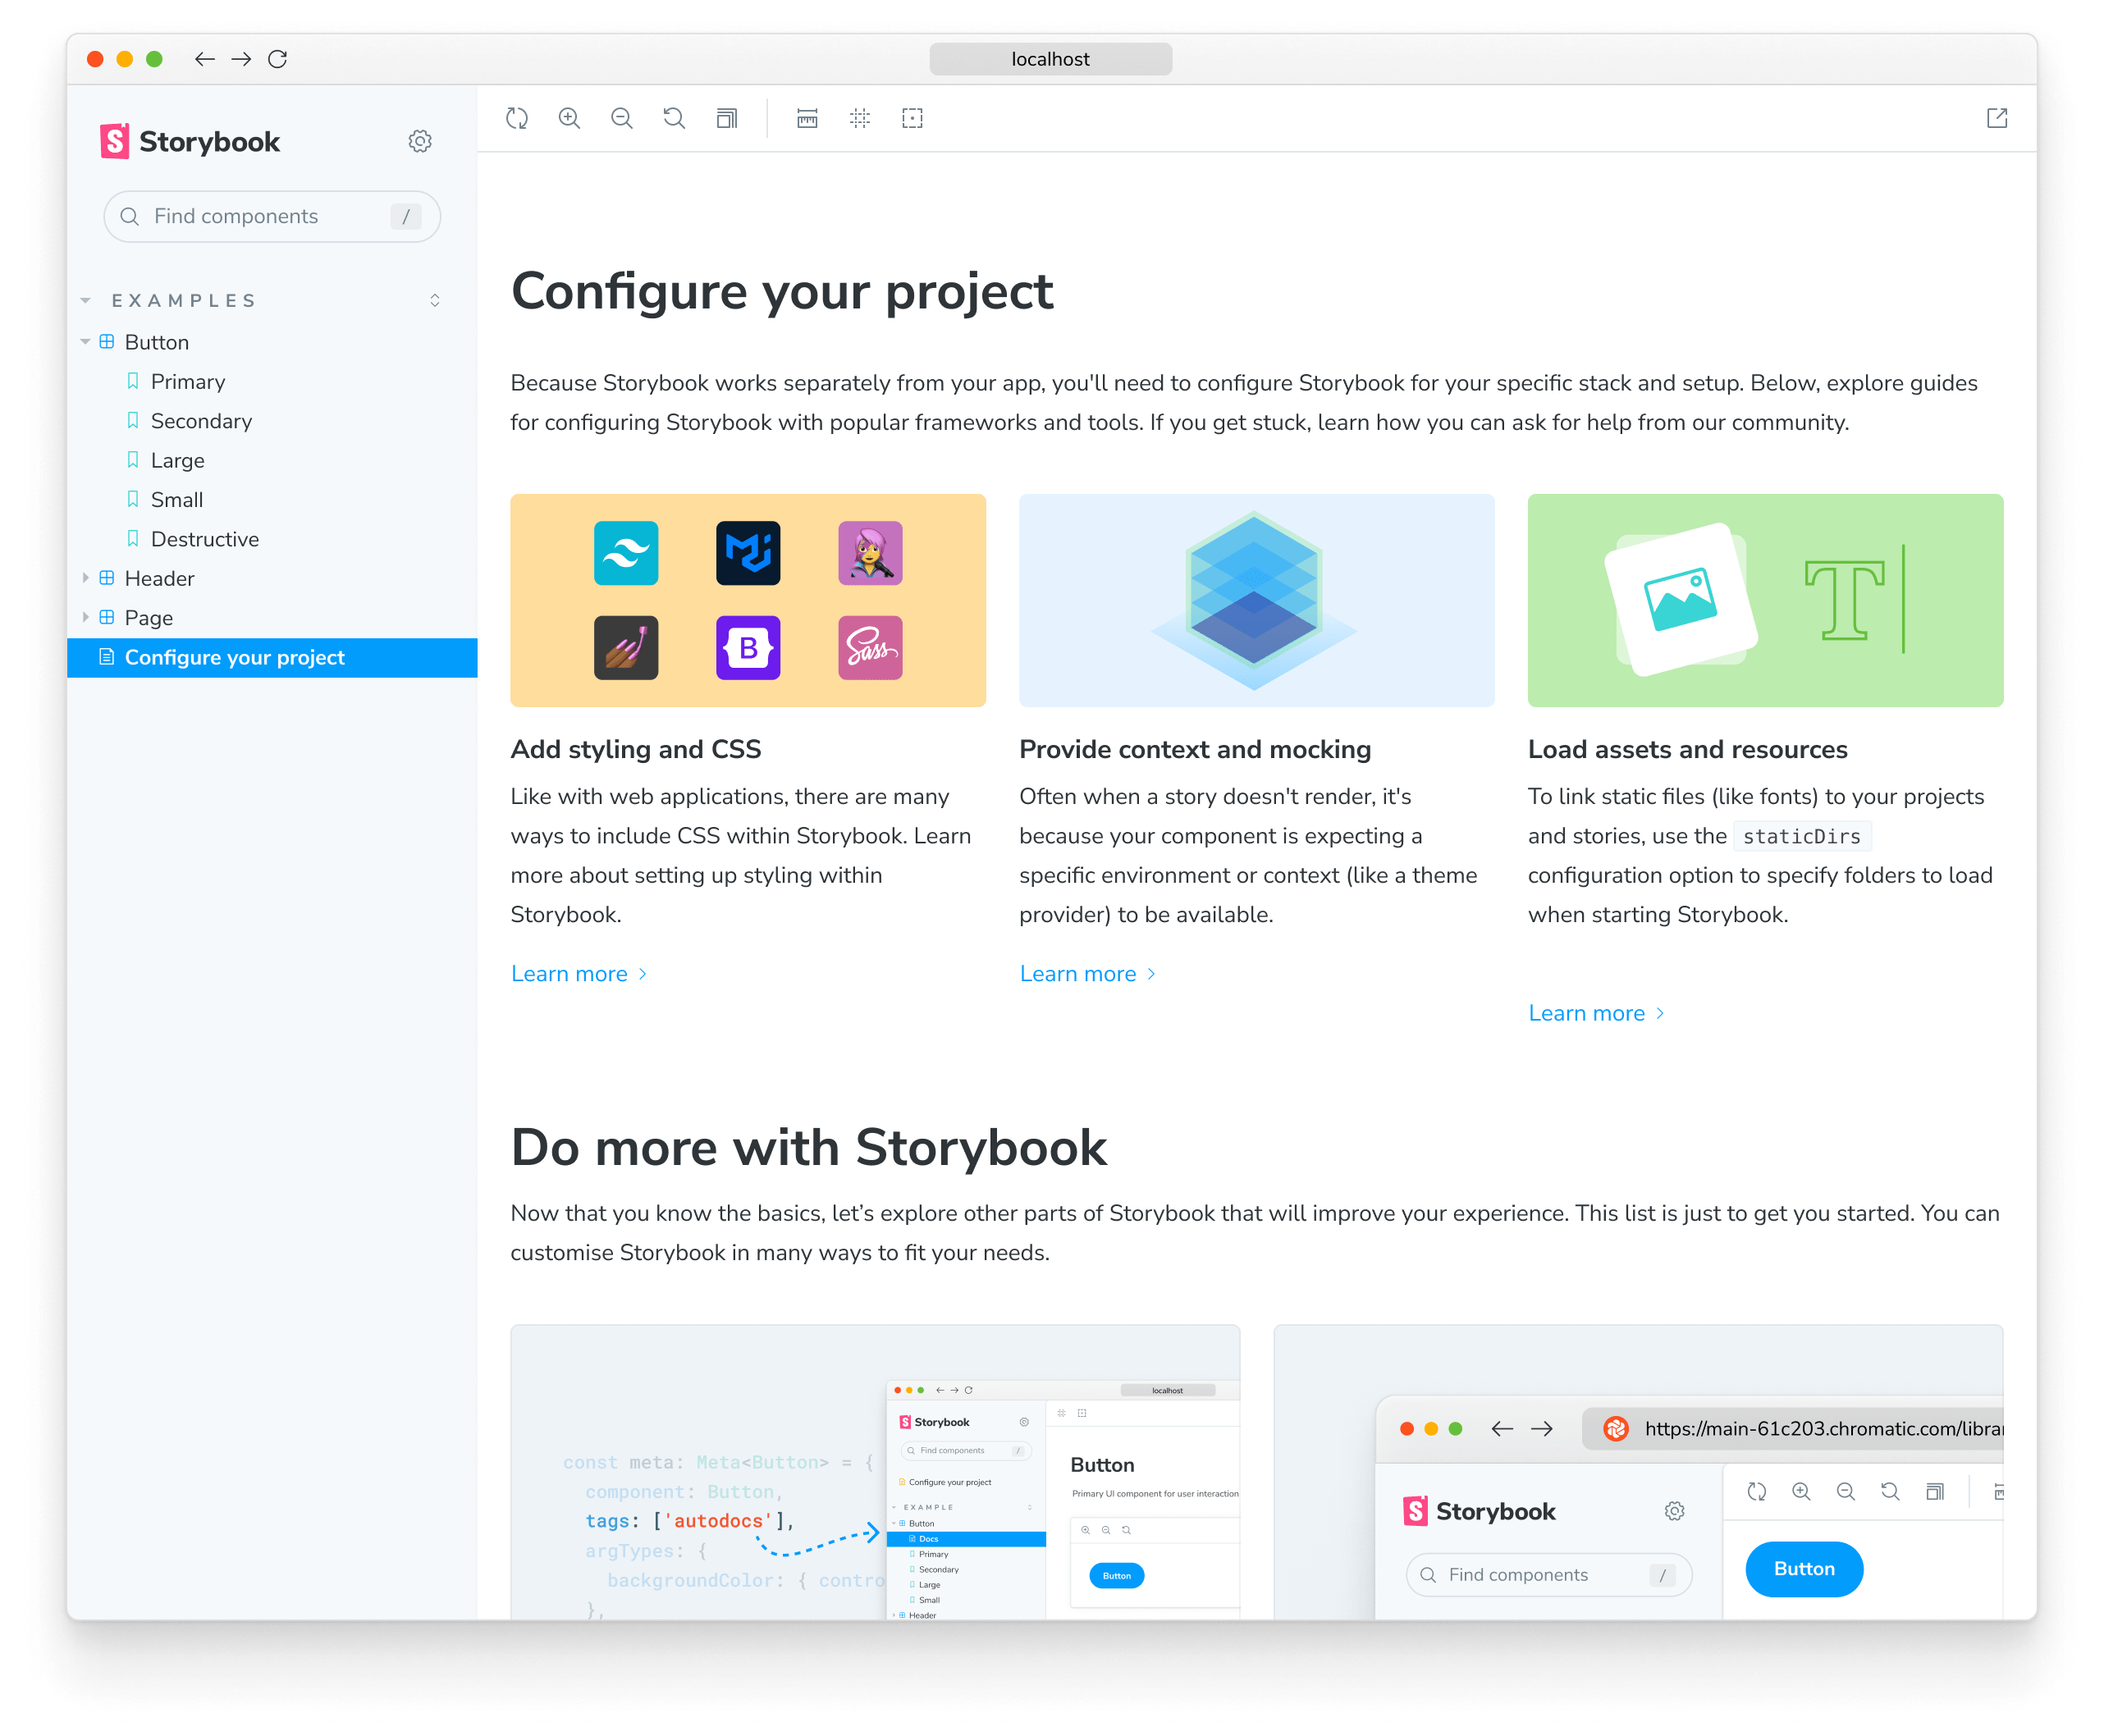2104x1736 pixels.
Task: Click the reset zoom icon
Action: [673, 119]
